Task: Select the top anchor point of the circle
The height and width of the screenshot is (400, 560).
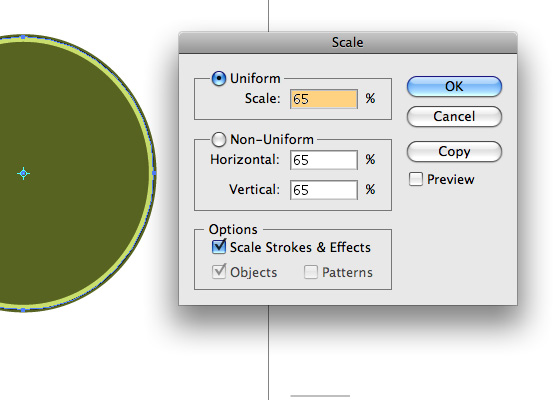Action: [24, 37]
